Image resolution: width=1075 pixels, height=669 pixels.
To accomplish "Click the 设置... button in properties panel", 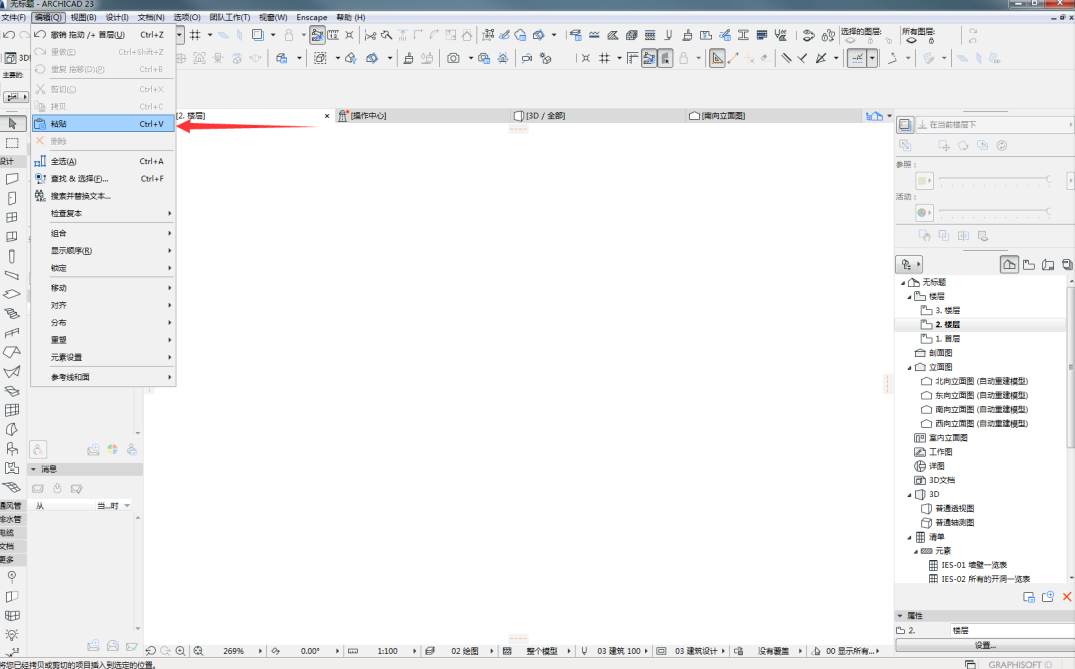I will tap(985, 645).
